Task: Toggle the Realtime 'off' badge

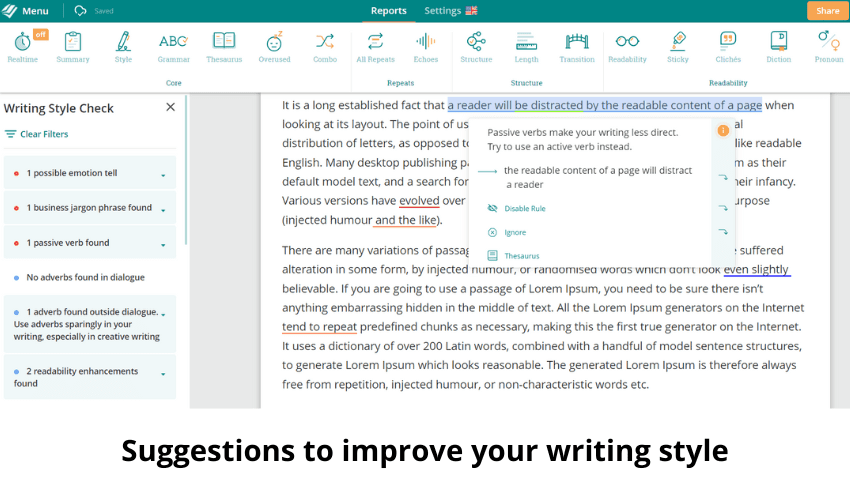Action: [41, 34]
